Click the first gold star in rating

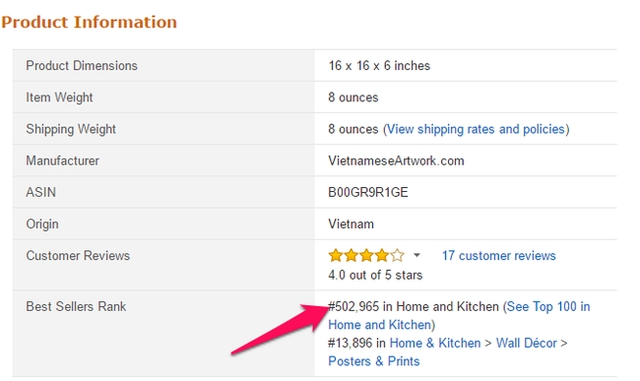(336, 256)
